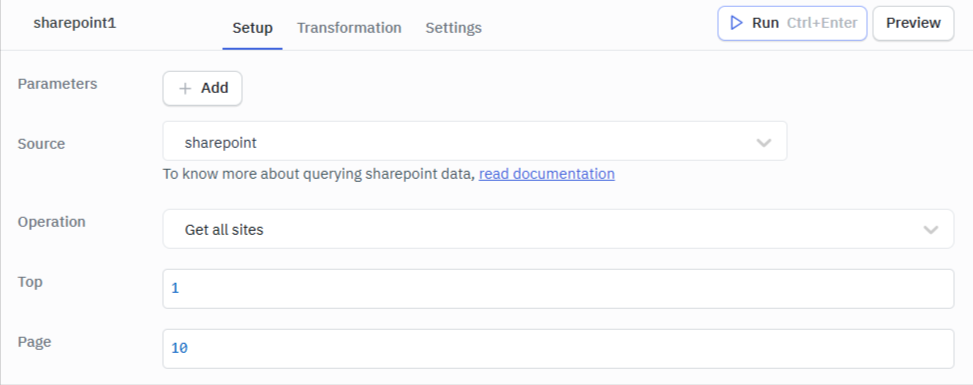This screenshot has height=385, width=973.
Task: Click the Operation label
Action: (x=52, y=222)
